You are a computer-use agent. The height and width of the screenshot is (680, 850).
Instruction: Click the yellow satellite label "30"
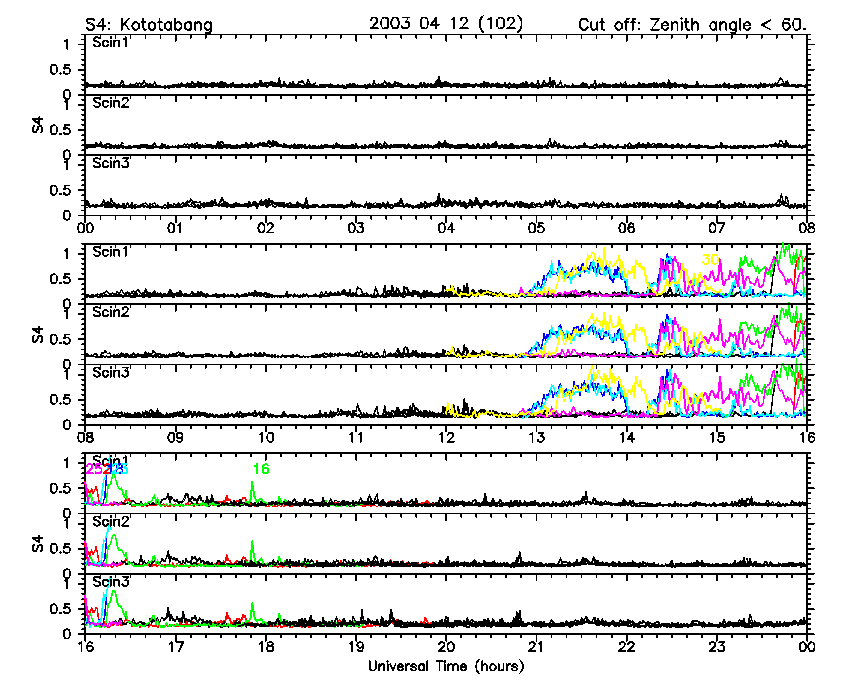click(x=710, y=260)
